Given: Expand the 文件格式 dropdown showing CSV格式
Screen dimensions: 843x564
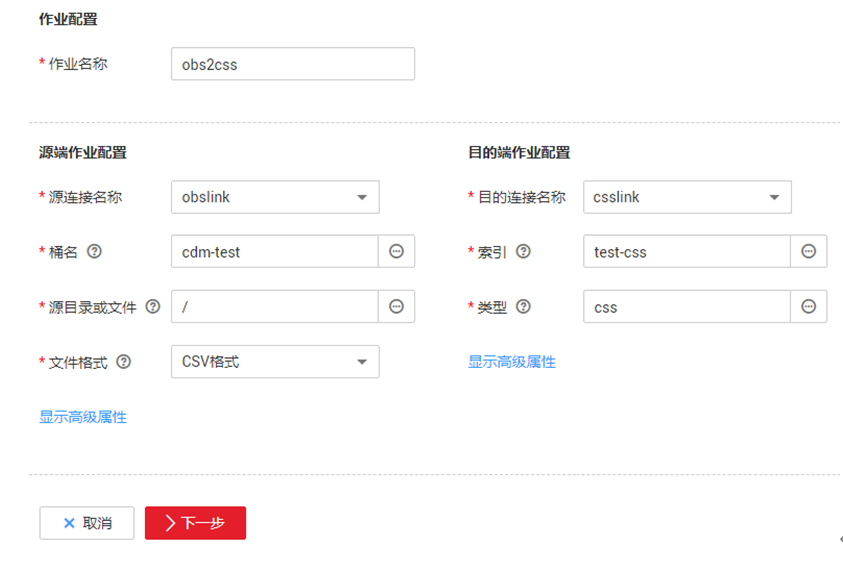Looking at the screenshot, I should pos(275,362).
